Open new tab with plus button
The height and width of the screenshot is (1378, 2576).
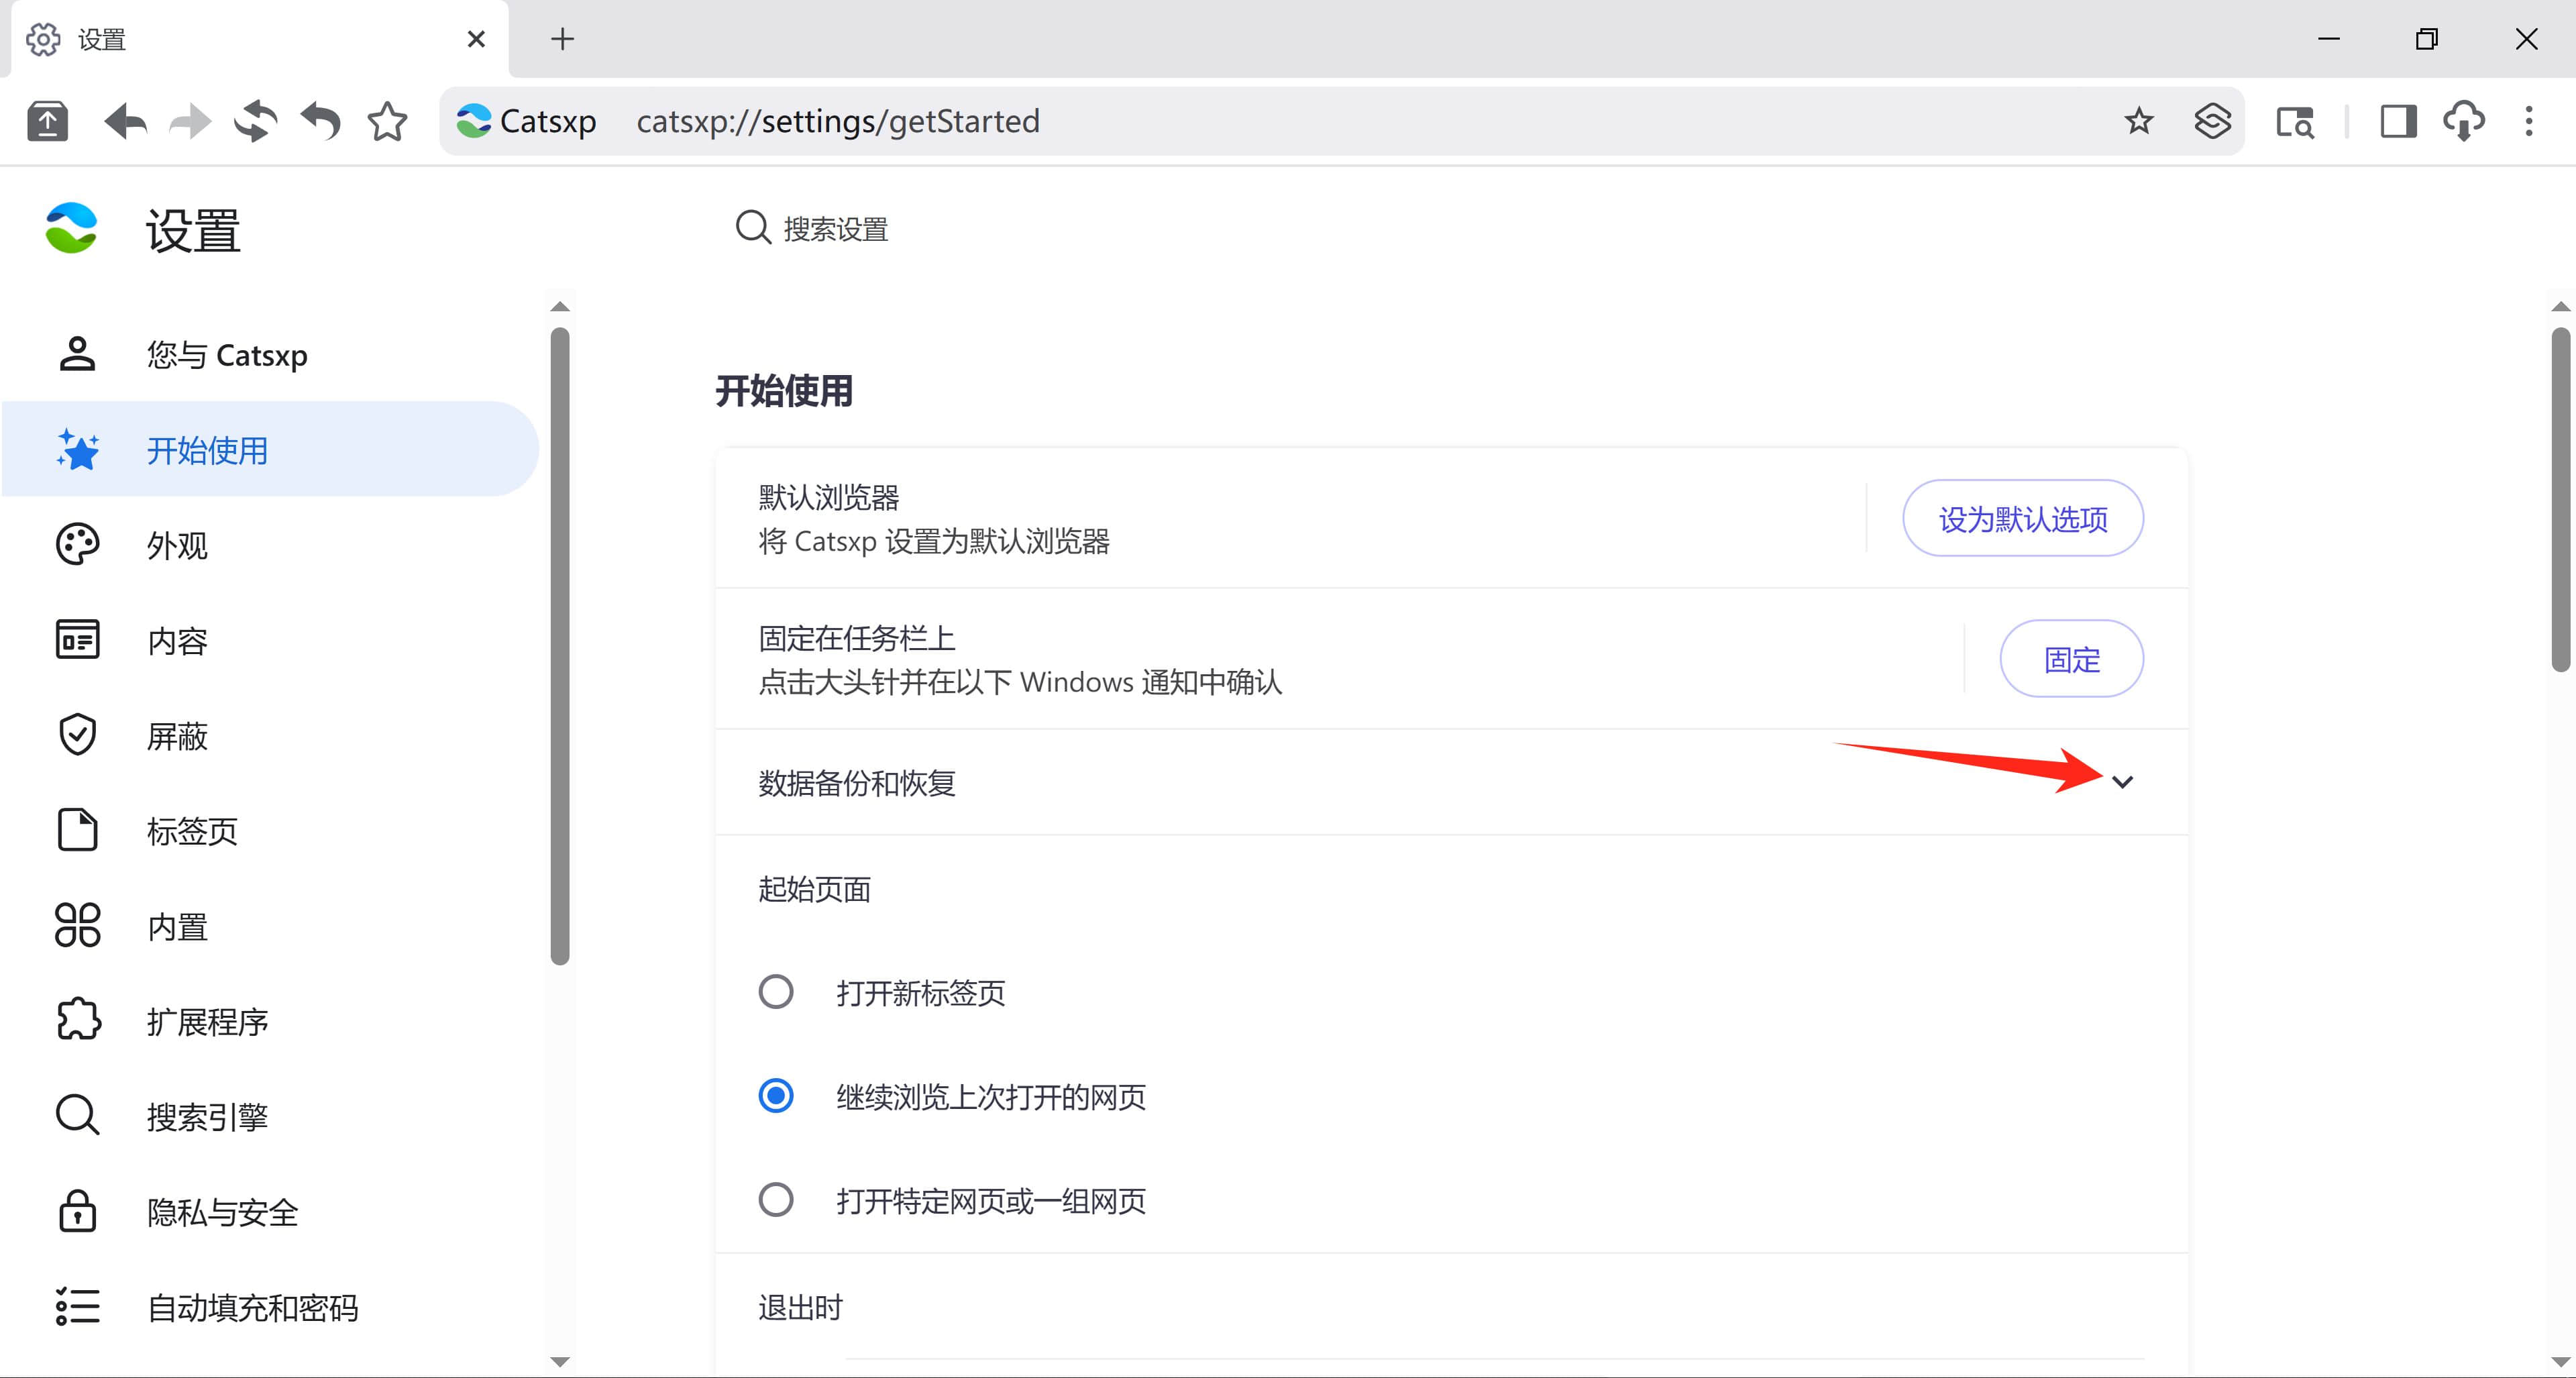click(x=562, y=39)
